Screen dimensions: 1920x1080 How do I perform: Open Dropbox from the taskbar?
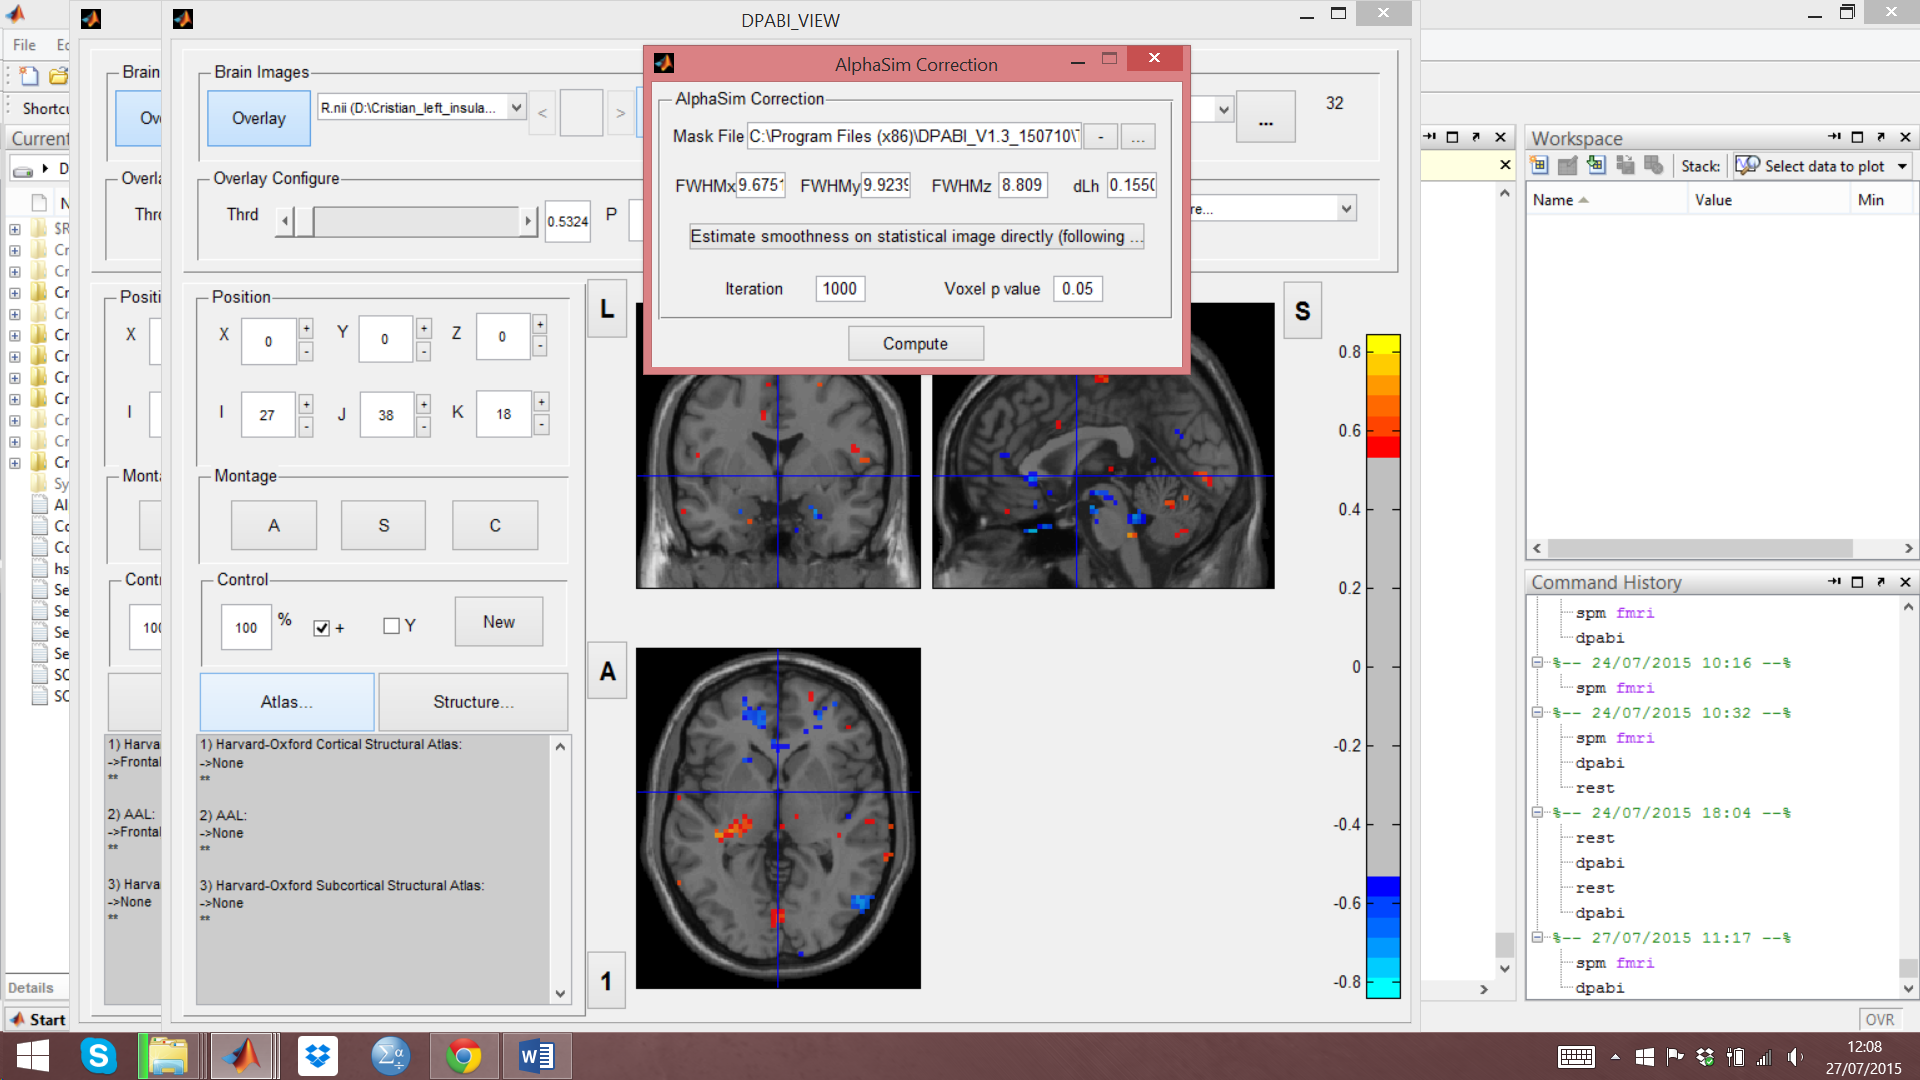pyautogui.click(x=318, y=1056)
